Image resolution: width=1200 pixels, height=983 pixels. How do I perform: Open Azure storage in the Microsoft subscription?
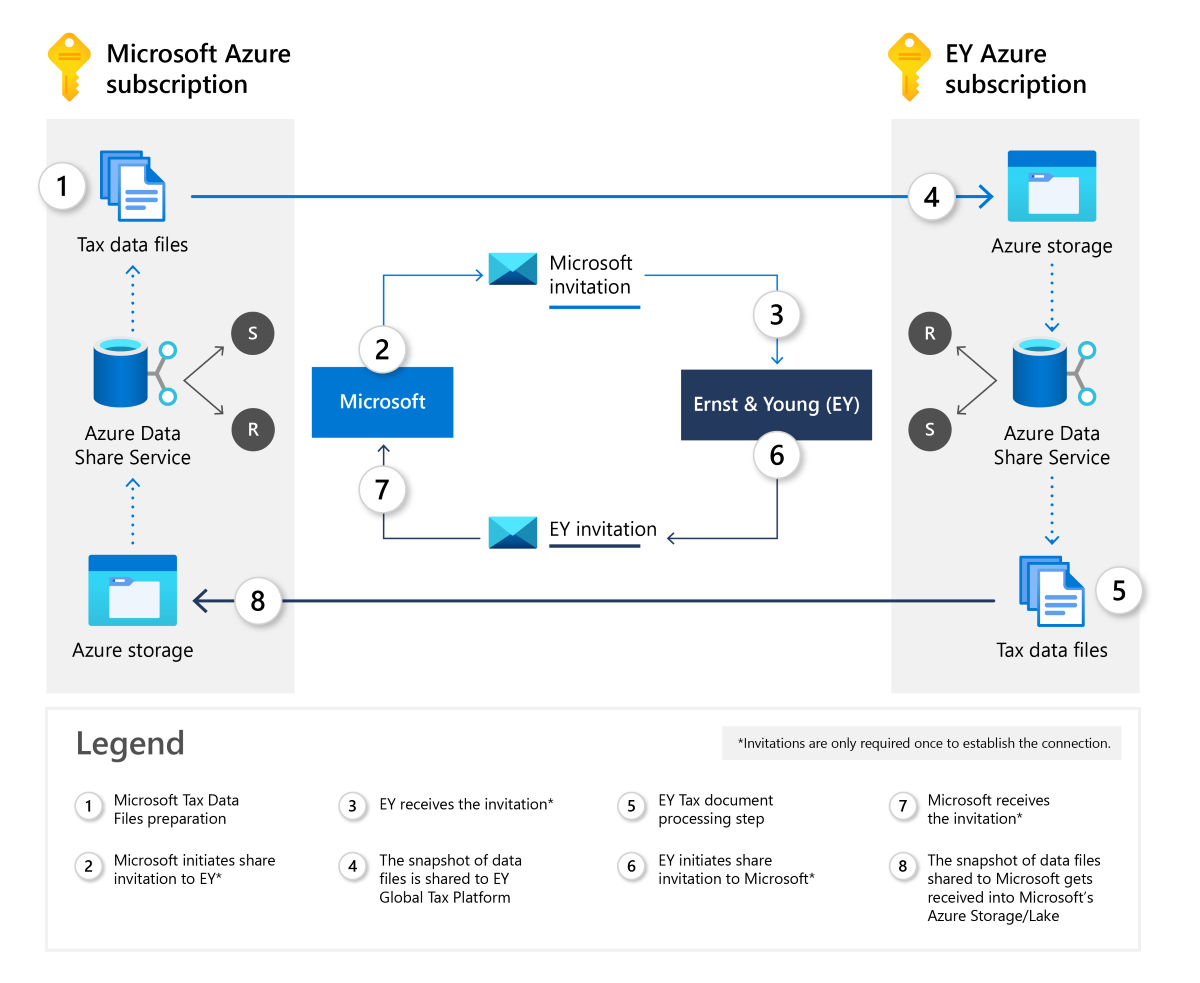132,590
